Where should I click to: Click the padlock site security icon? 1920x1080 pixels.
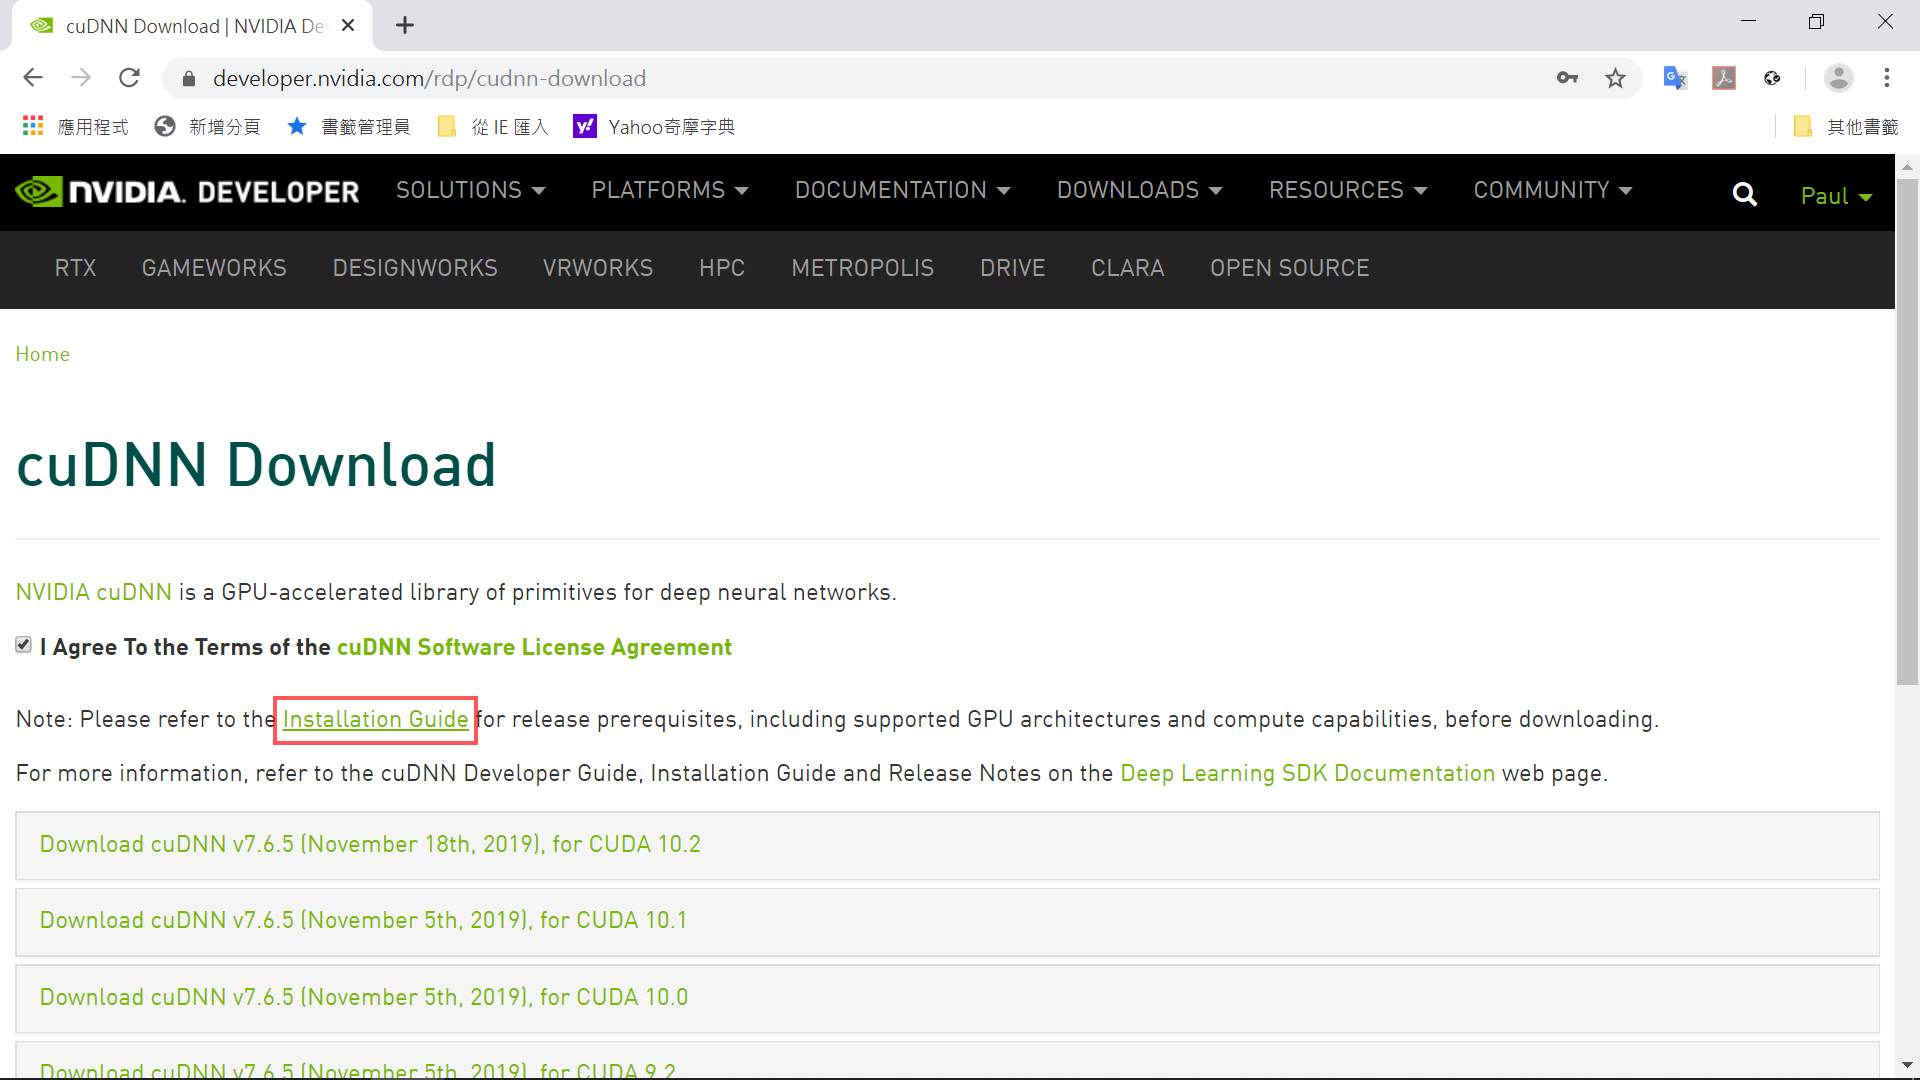189,78
